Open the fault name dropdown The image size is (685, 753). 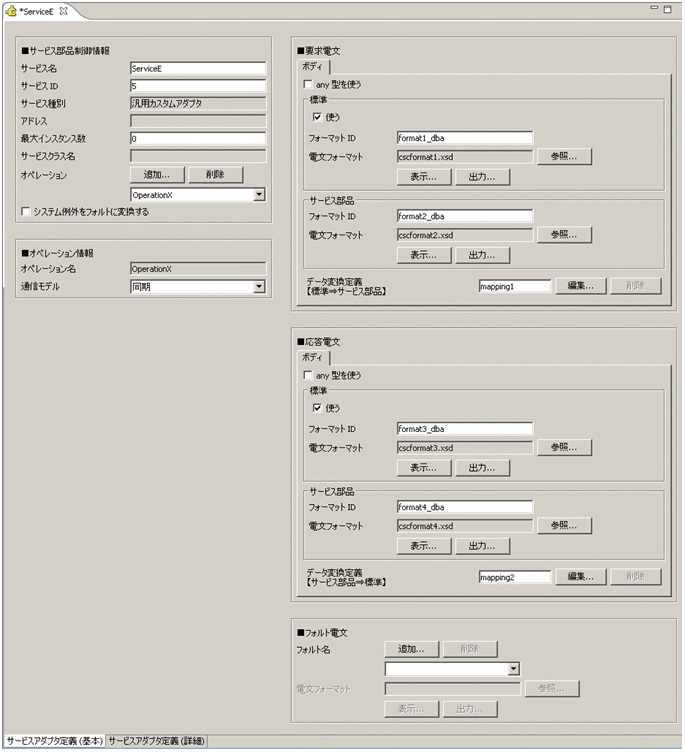[x=514, y=668]
